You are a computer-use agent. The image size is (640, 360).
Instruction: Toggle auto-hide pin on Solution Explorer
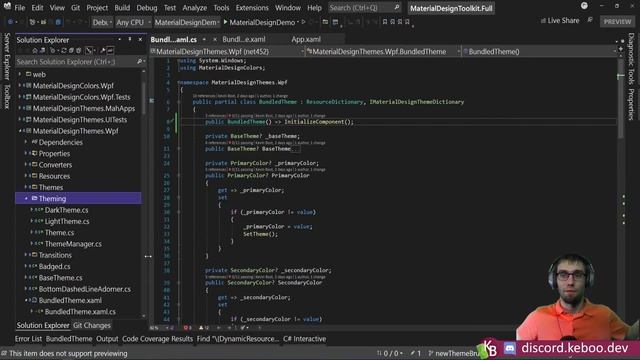[130, 39]
